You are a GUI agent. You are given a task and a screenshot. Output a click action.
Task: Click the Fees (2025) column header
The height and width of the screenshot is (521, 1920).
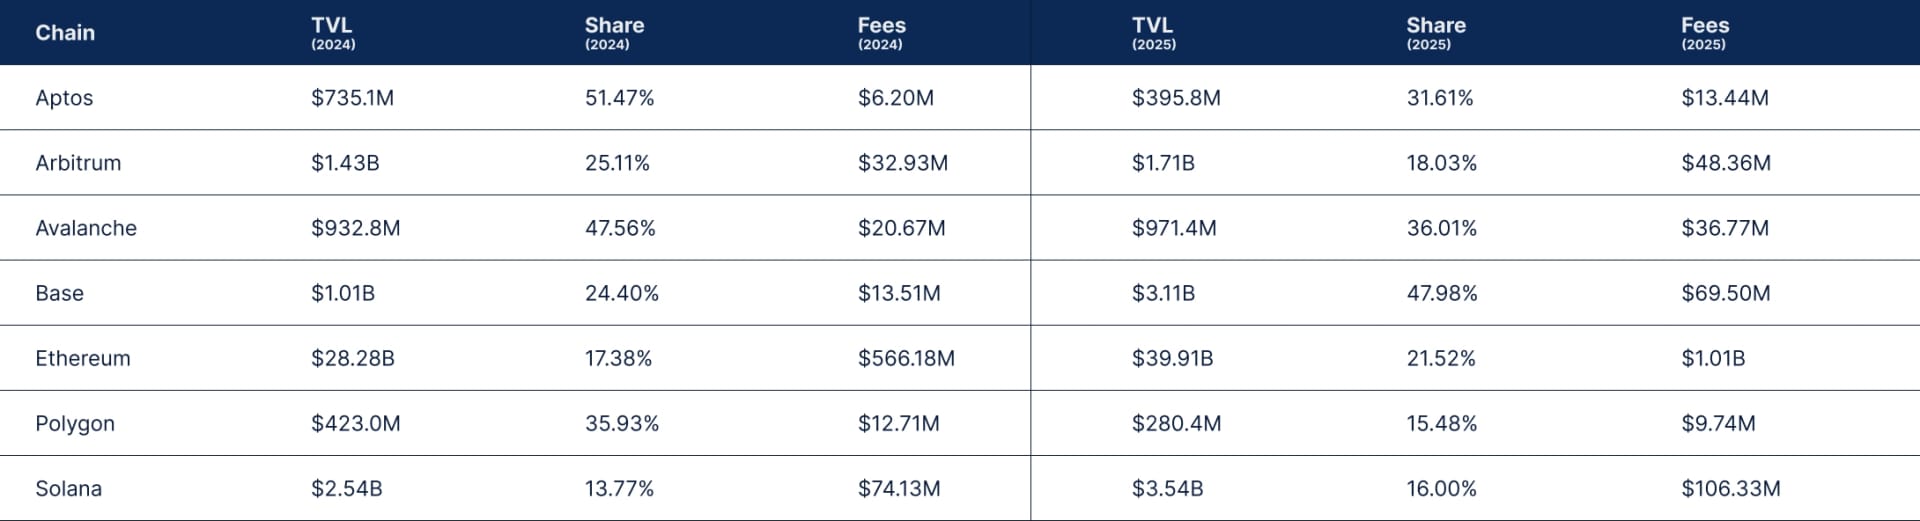pyautogui.click(x=1705, y=32)
